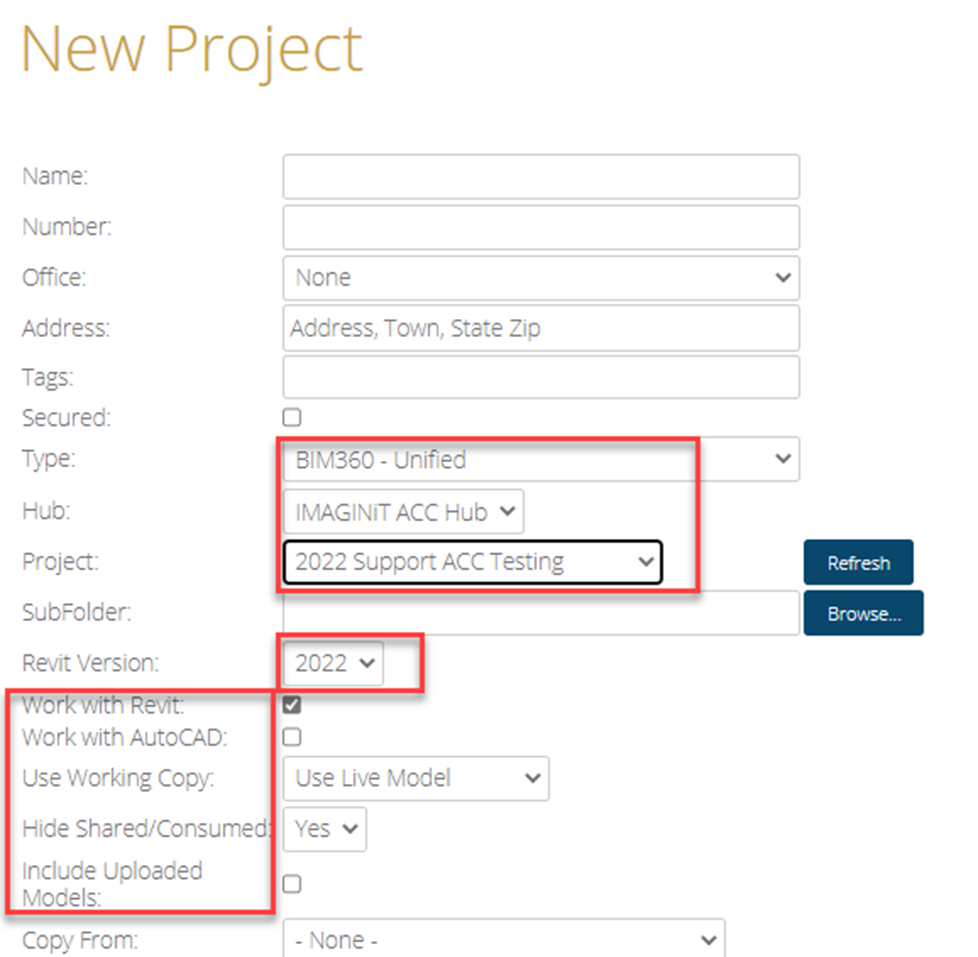
Task: Open the Hide Shared/Consumed dropdown
Action: 325,829
